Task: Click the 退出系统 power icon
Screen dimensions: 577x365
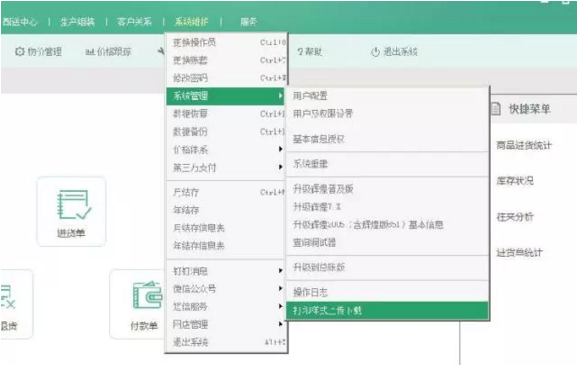Action: click(375, 52)
